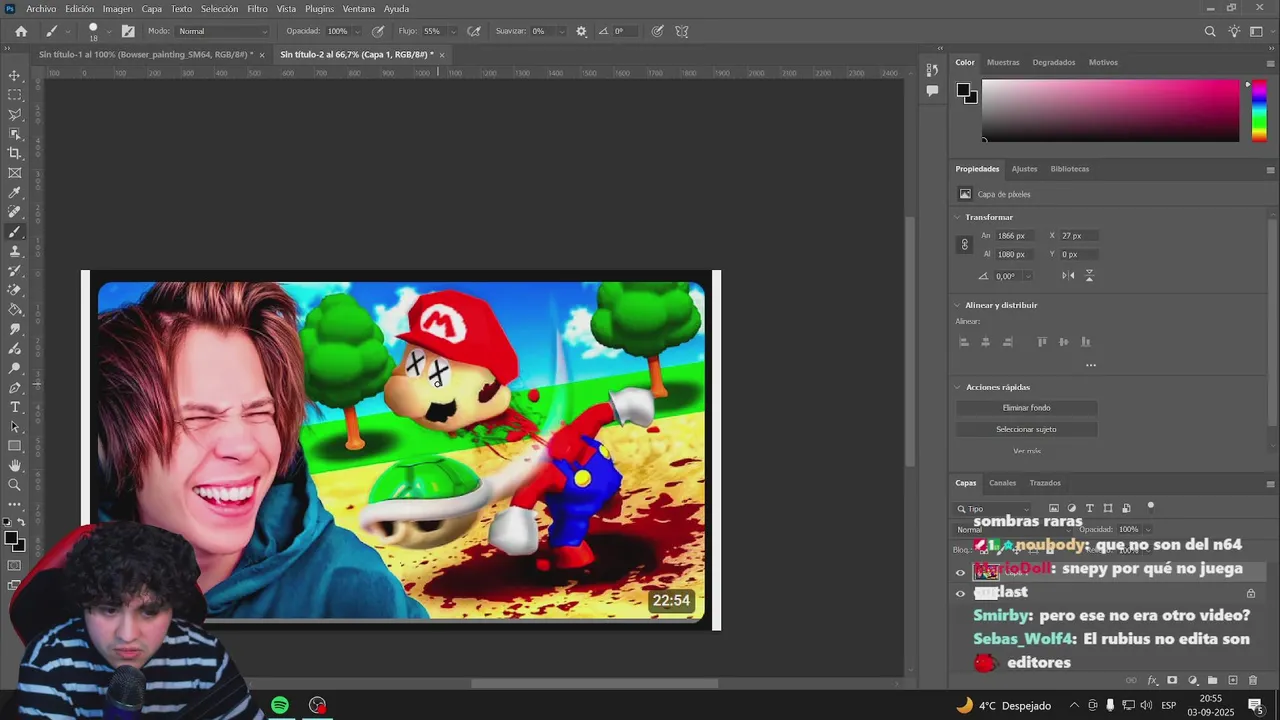Open the Opacidad slider dropdown arrow
Viewport: 1280px width, 720px height.
click(x=359, y=31)
